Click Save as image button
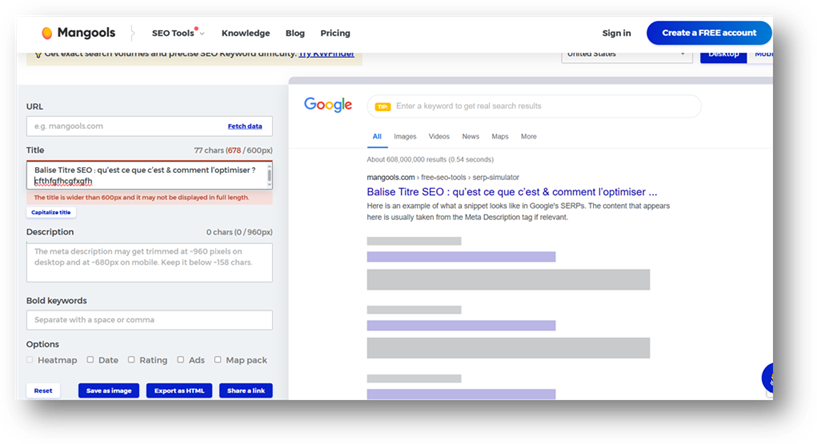Screen dimensions: 817x444 coord(108,390)
